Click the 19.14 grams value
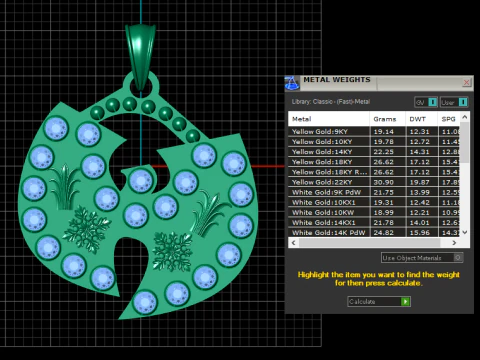The width and height of the screenshot is (480, 360). coord(384,132)
